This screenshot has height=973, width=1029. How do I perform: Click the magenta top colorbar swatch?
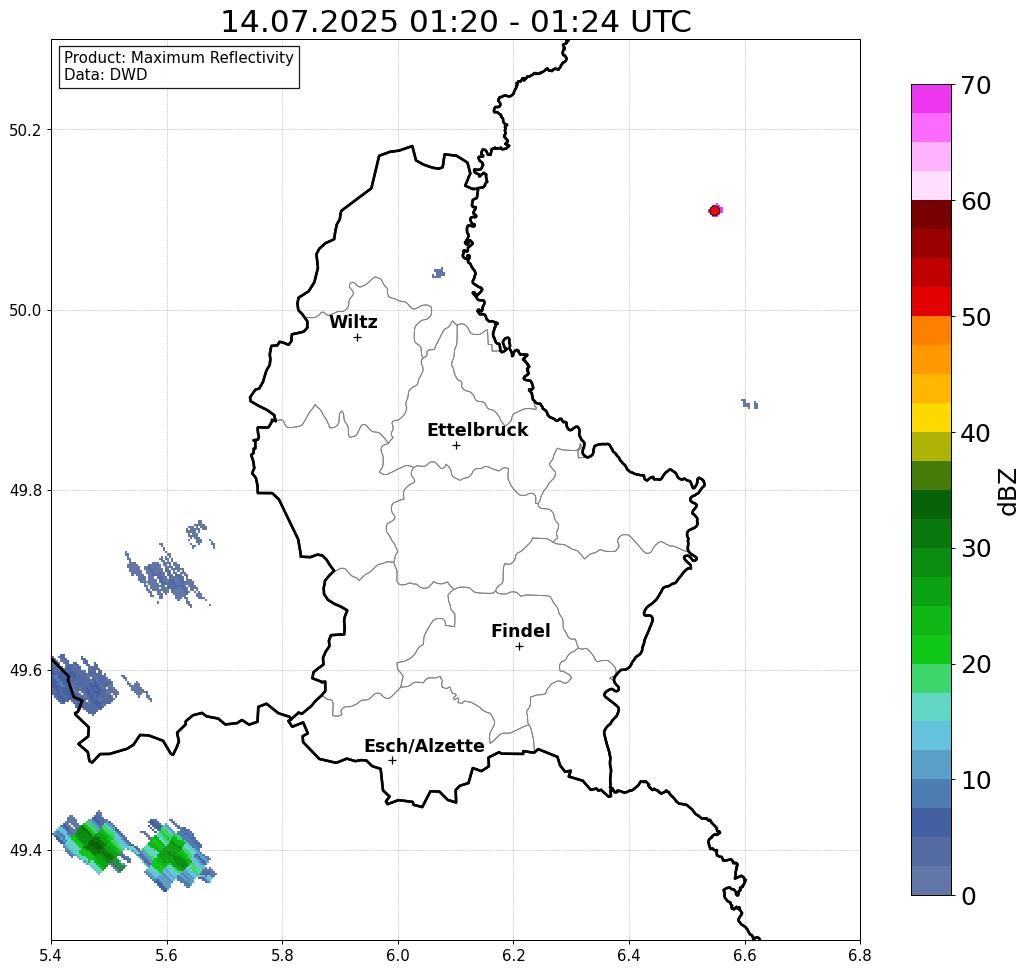(x=931, y=99)
